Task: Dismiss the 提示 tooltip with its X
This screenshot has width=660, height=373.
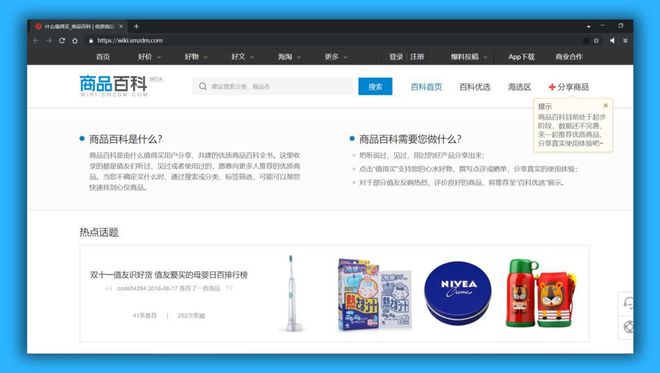Action: [605, 105]
